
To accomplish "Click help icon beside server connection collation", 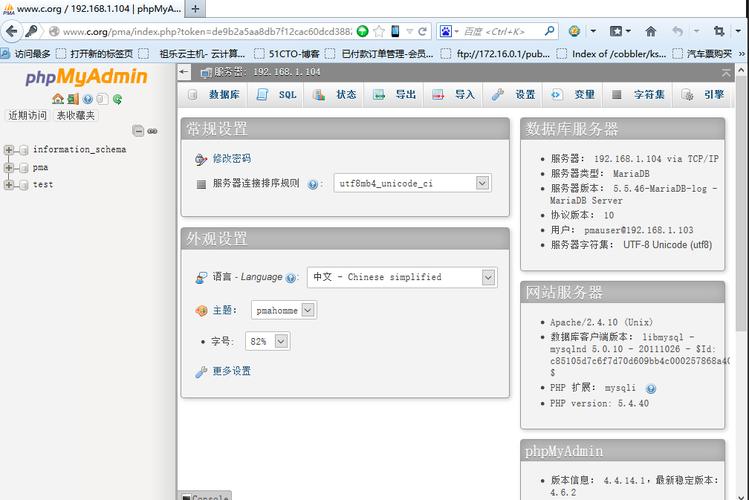I will pyautogui.click(x=312, y=184).
